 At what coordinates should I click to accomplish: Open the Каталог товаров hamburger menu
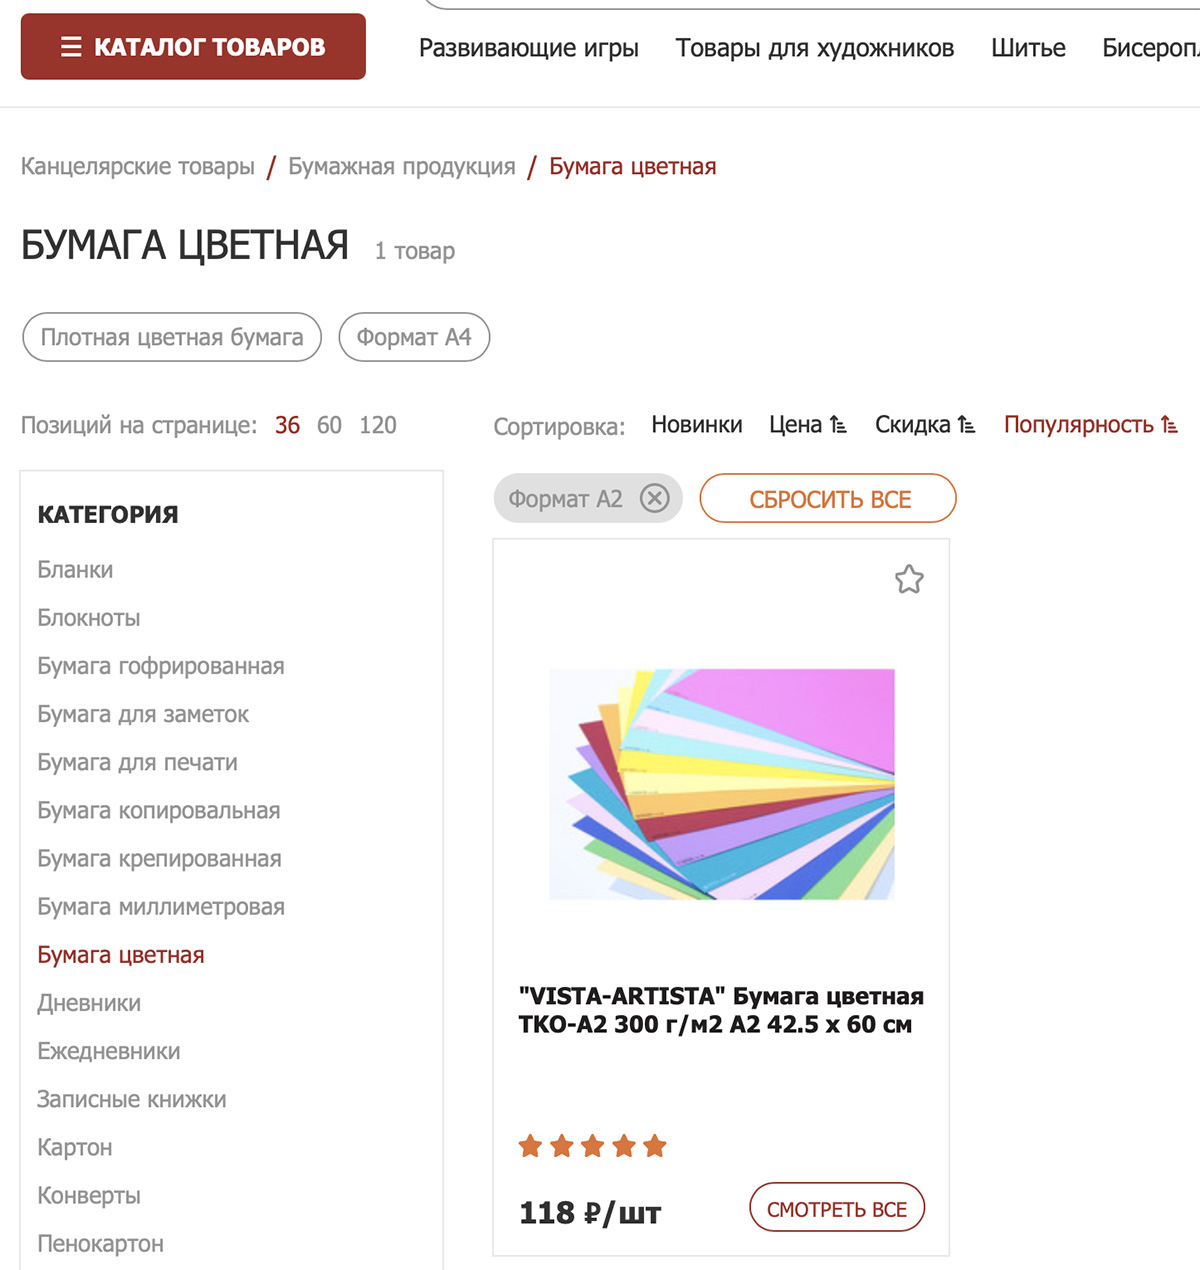point(193,46)
